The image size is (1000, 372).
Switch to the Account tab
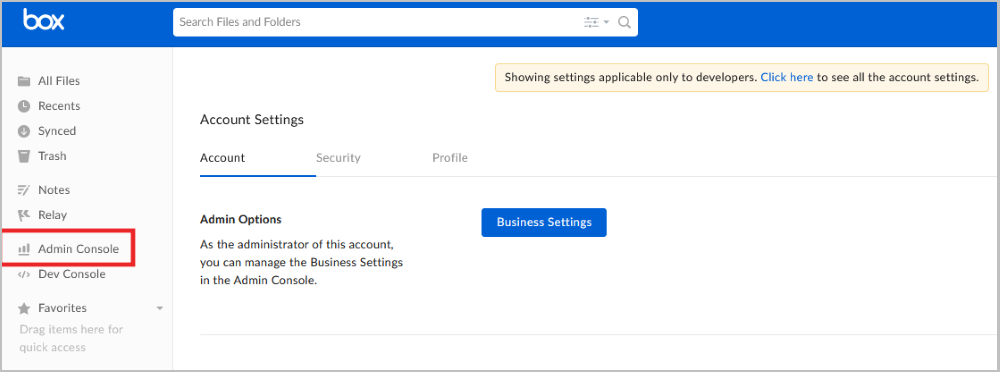pyautogui.click(x=223, y=158)
